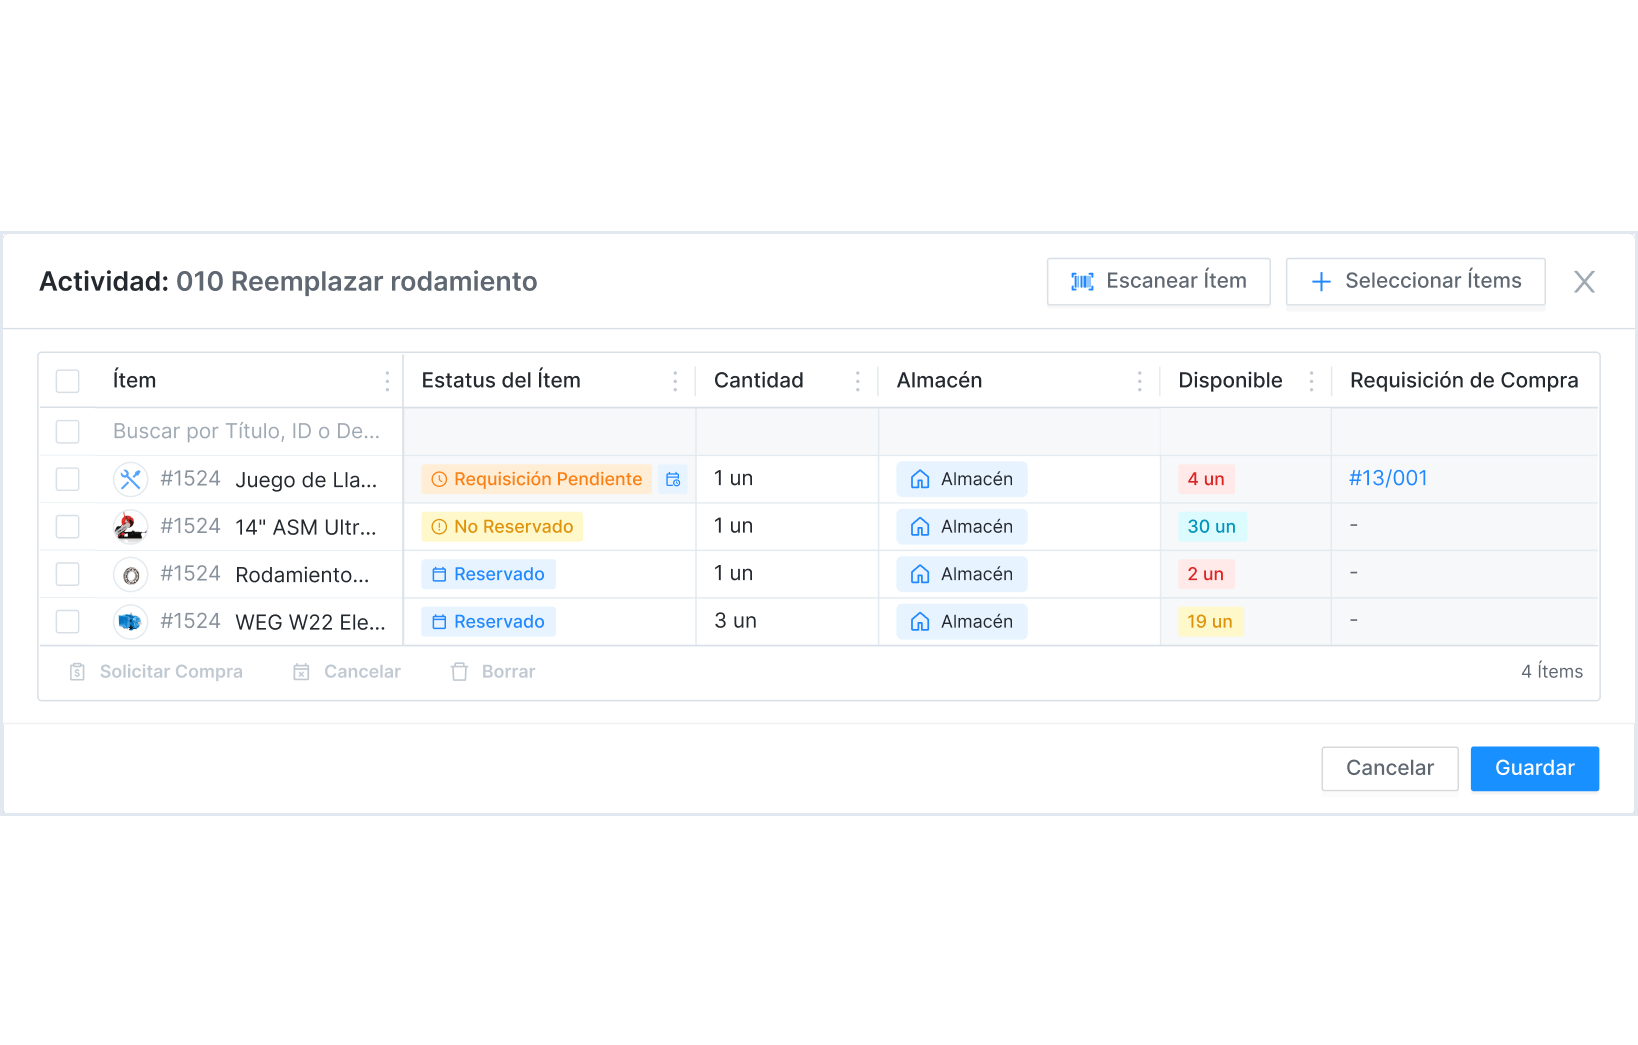
Task: Click the wrench icon for Juego de Lla item
Action: tap(130, 480)
